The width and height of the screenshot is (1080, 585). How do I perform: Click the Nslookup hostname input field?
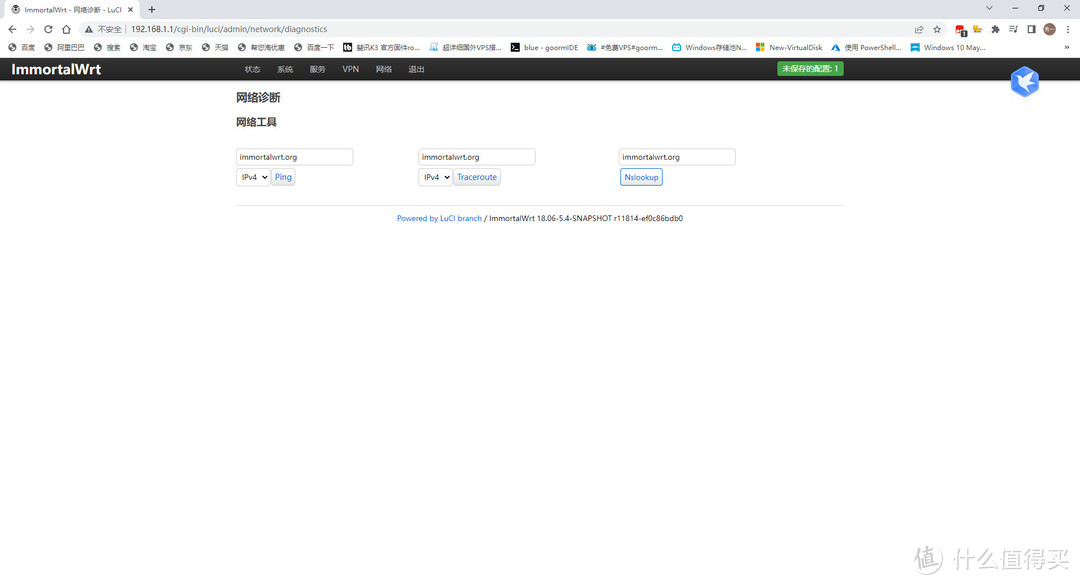click(677, 157)
